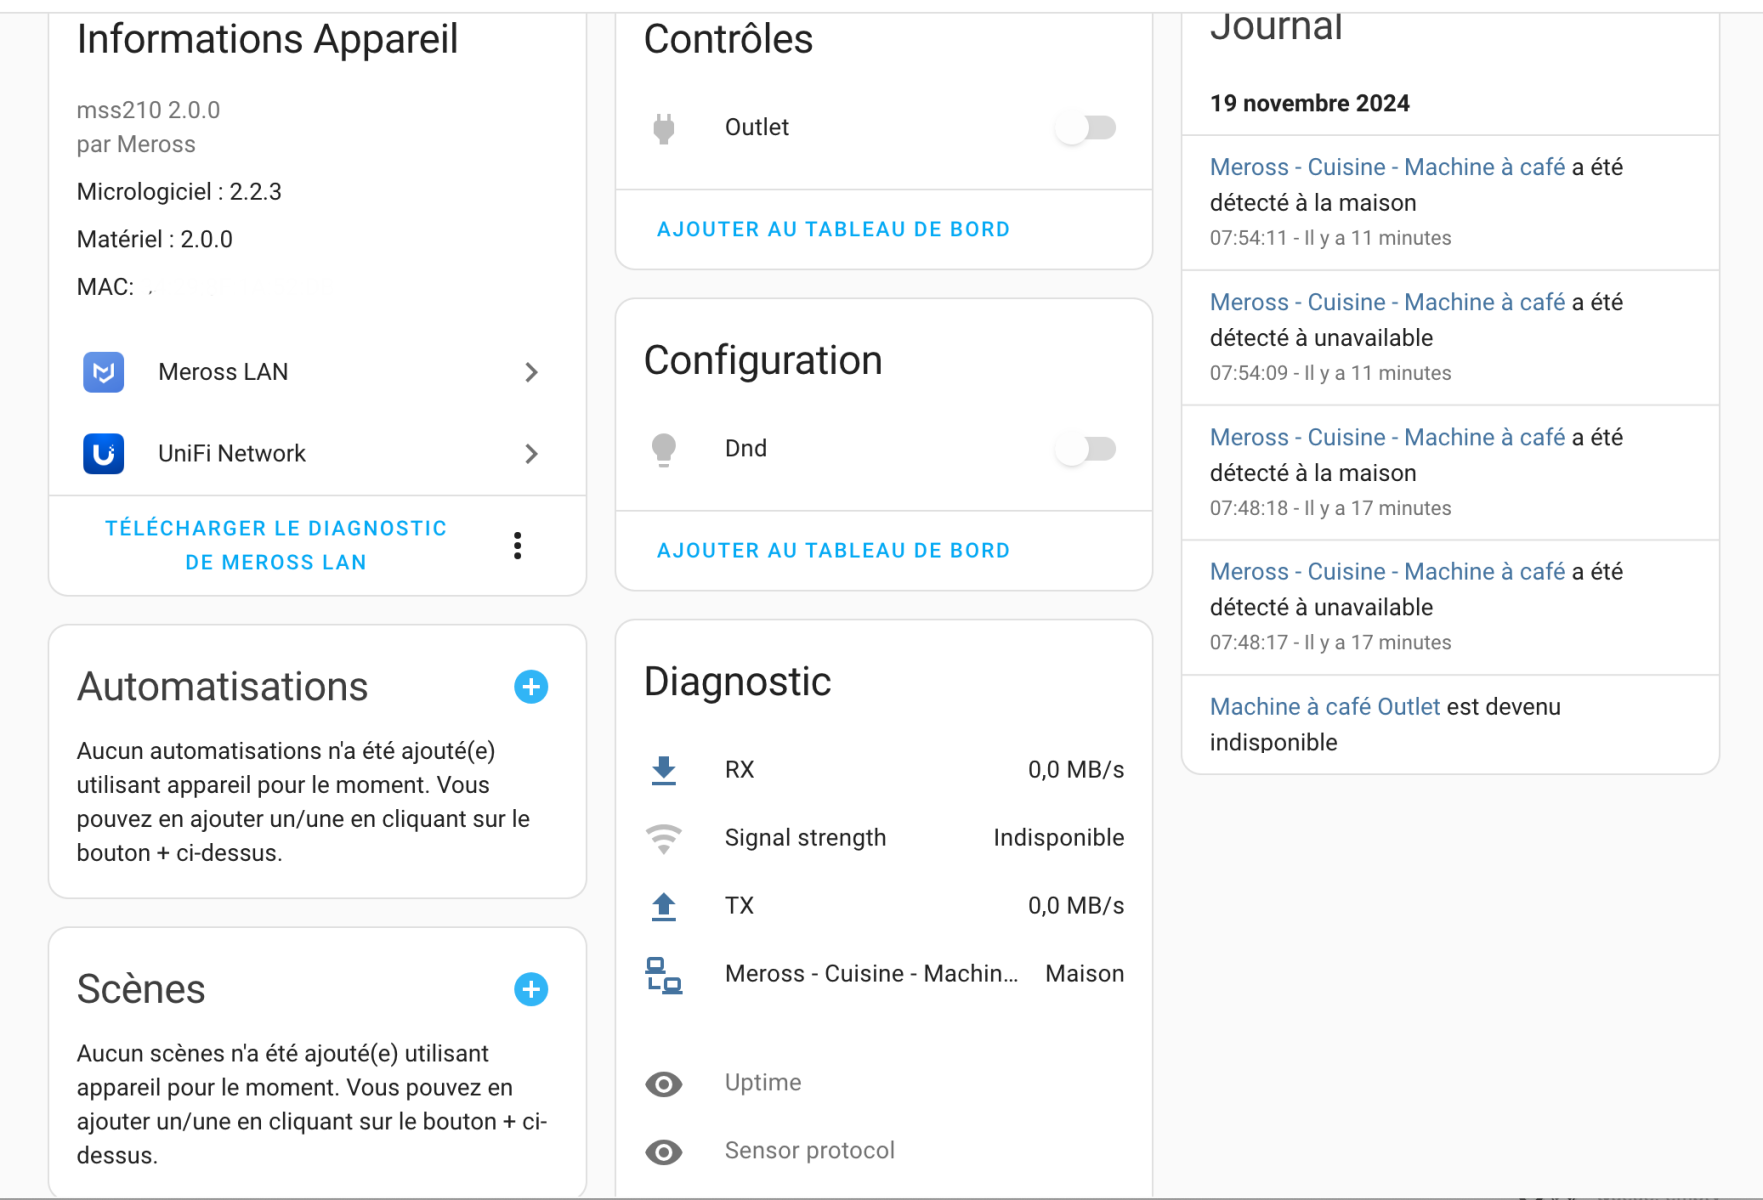
Task: Download the Meross LAN diagnostic
Action: click(276, 545)
